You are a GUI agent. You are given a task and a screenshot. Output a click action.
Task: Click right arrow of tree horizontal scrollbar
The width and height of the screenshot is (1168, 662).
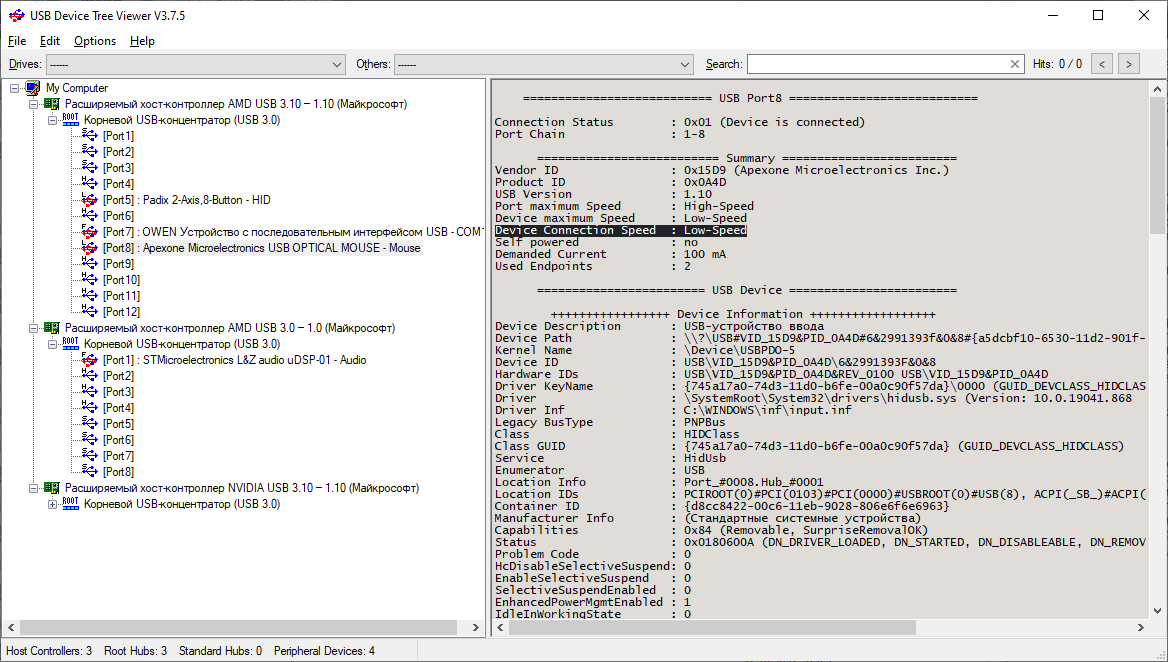tap(476, 628)
